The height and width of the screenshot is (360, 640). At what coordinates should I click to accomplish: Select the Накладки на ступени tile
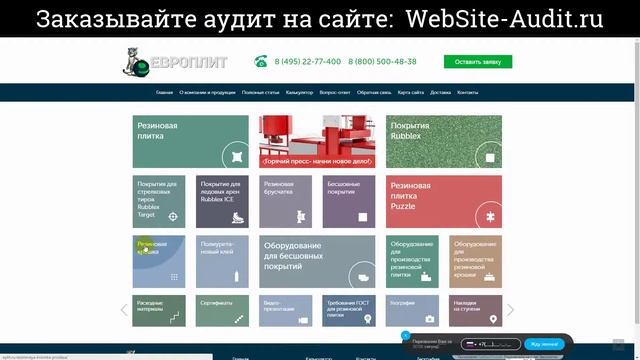click(x=476, y=311)
